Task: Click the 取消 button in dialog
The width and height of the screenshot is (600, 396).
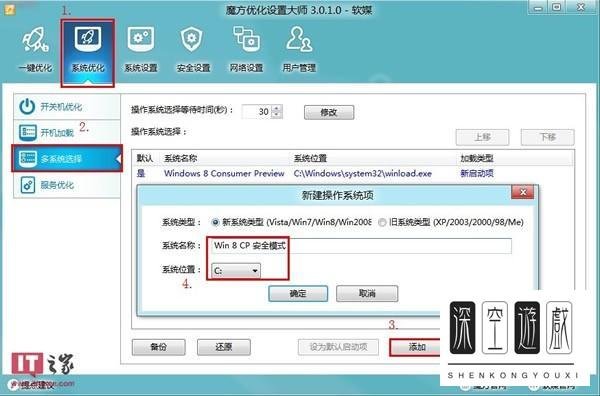Action: (367, 293)
